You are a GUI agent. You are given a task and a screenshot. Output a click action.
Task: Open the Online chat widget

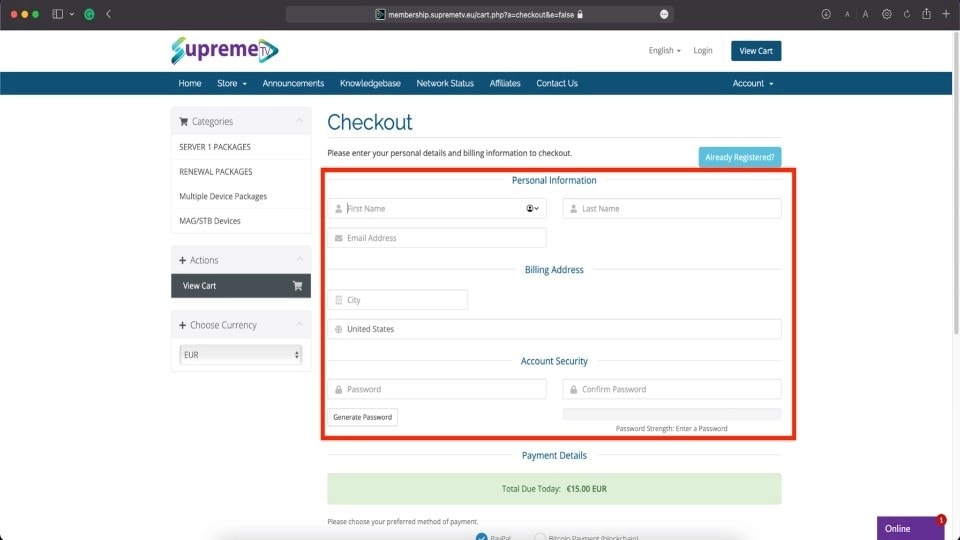point(910,528)
